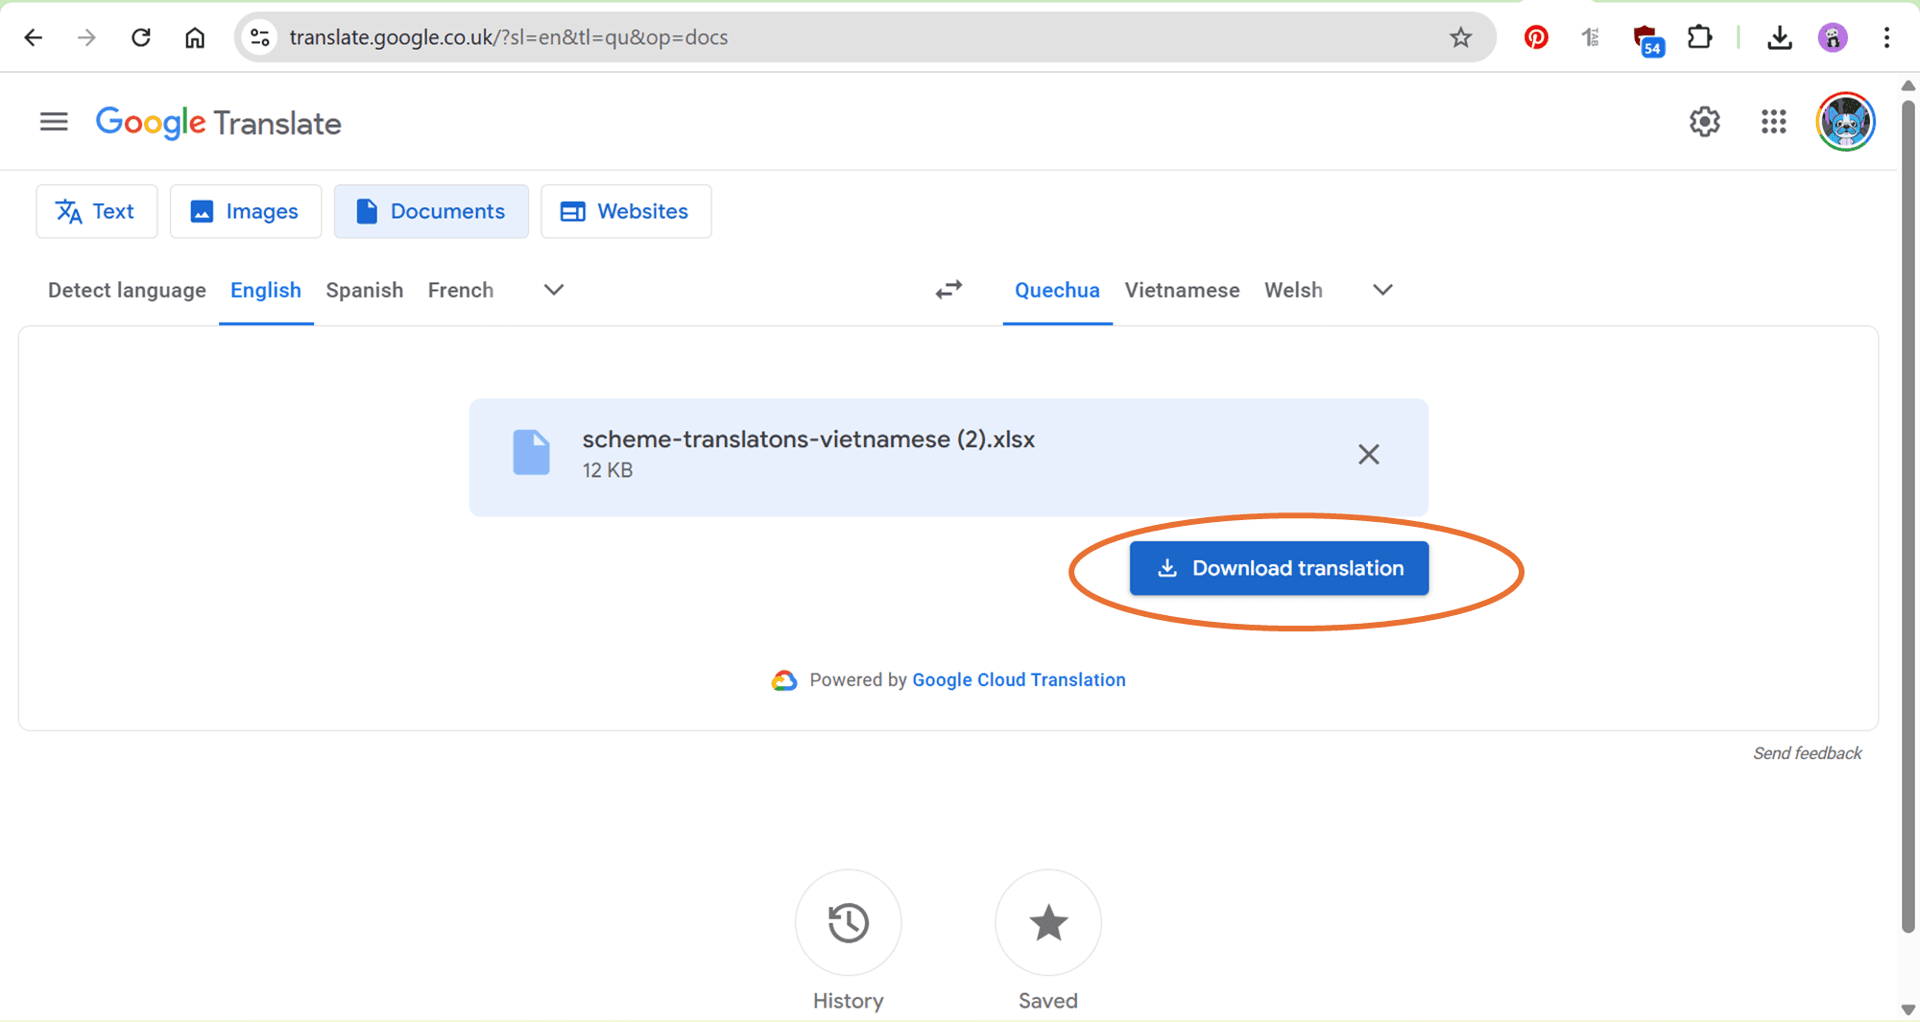This screenshot has height=1022, width=1920.
Task: Click Send feedback
Action: coord(1807,753)
